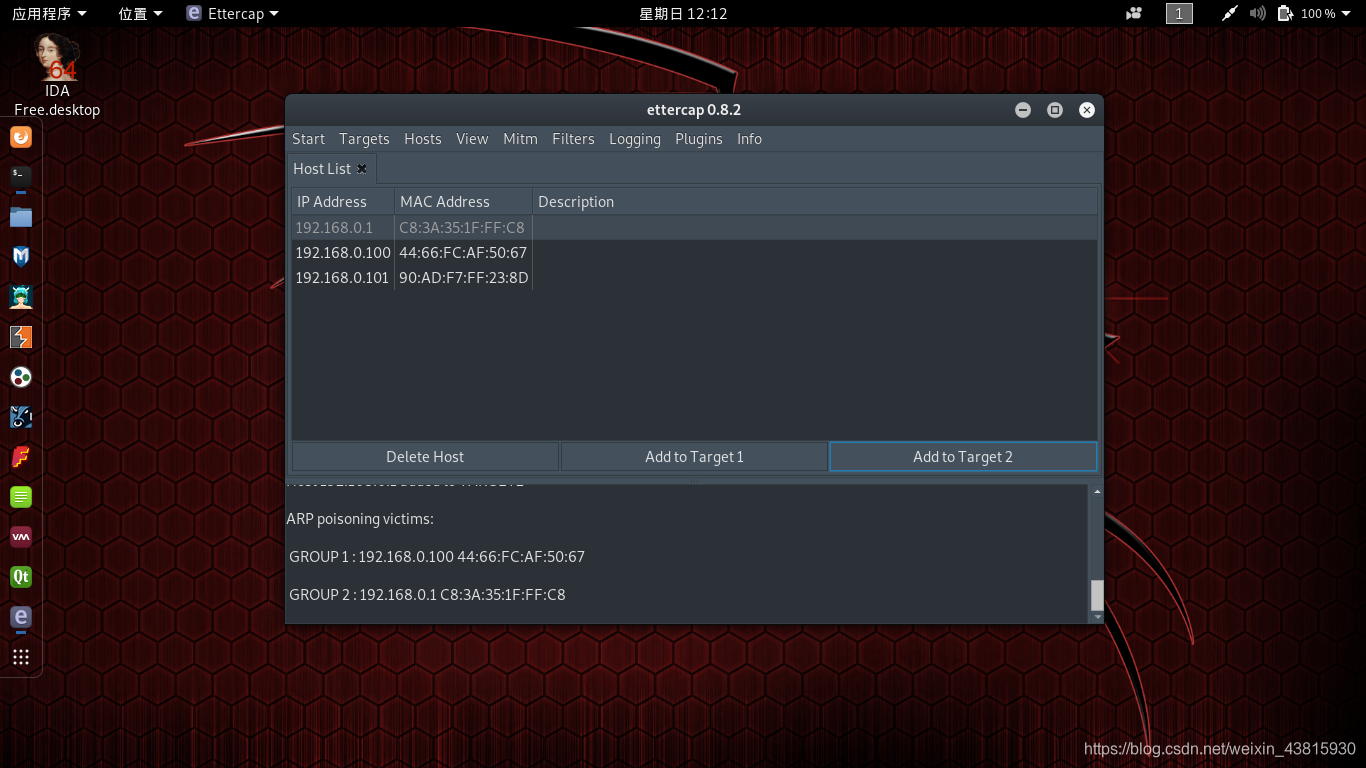Screen dimensions: 1366x768
Task: Click the Ettercap icon in dock
Action: coord(21,617)
